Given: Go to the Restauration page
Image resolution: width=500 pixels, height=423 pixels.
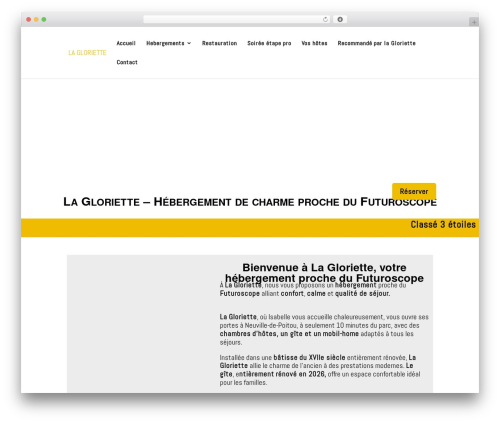Looking at the screenshot, I should coord(219,43).
